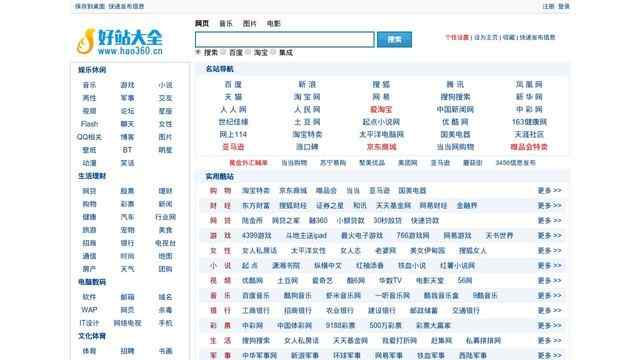The height and width of the screenshot is (360, 640).
Task: Open 凤凰网 in famous sites navigation
Action: [529, 84]
